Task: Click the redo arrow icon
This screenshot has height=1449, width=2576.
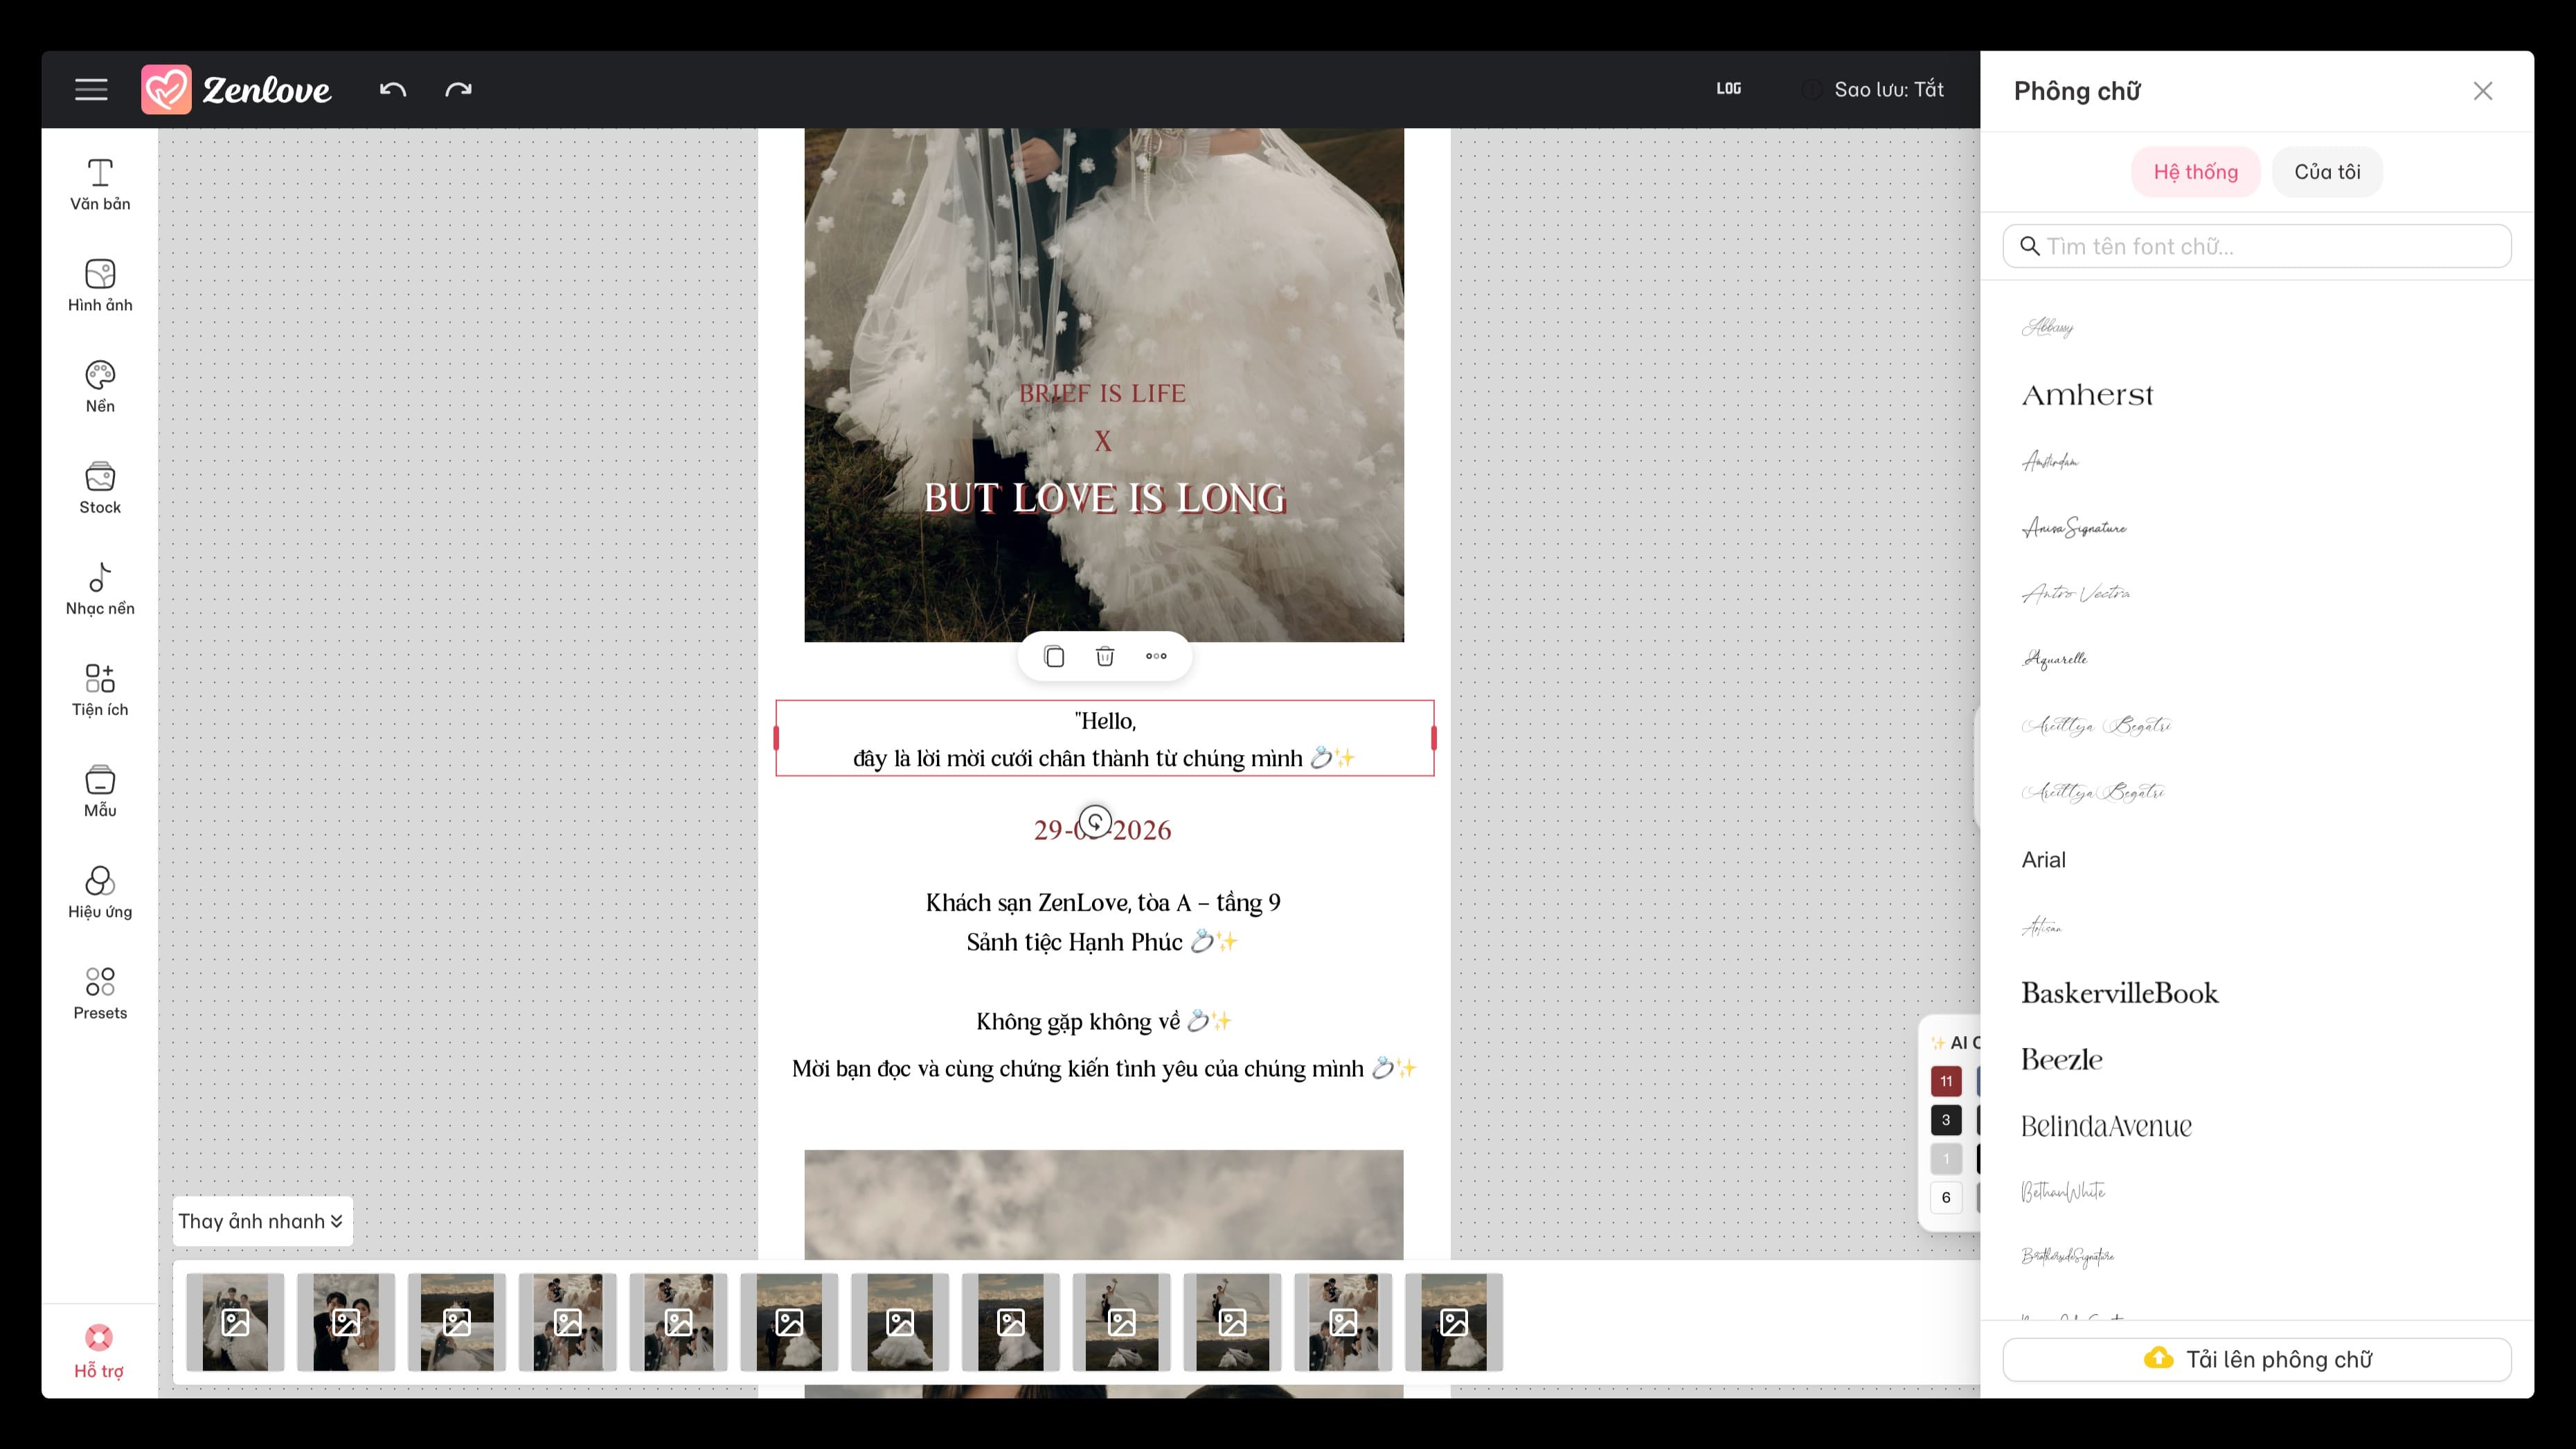Action: point(458,90)
